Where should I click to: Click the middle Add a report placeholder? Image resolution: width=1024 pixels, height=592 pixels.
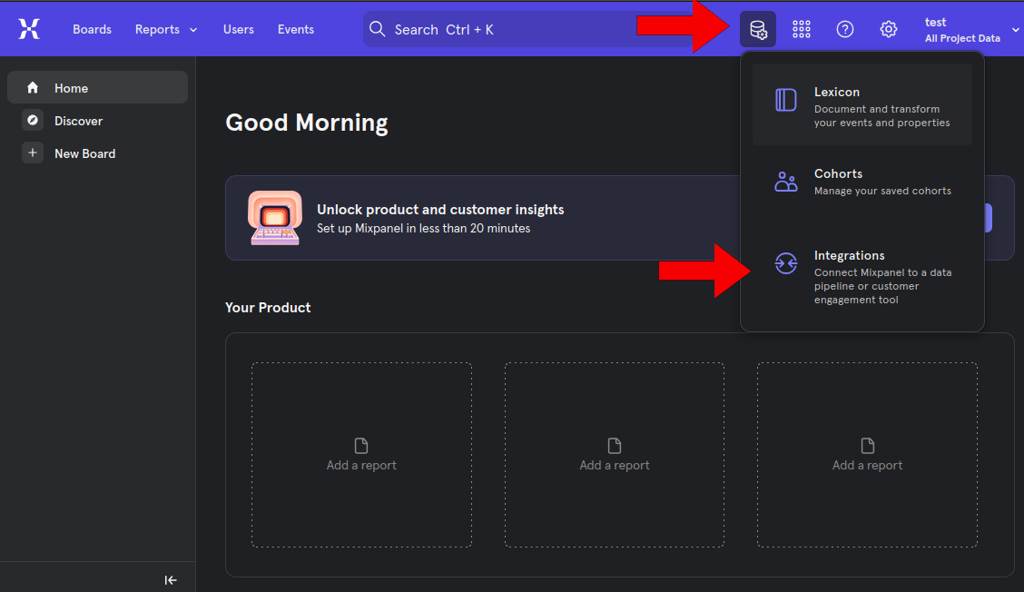(614, 455)
